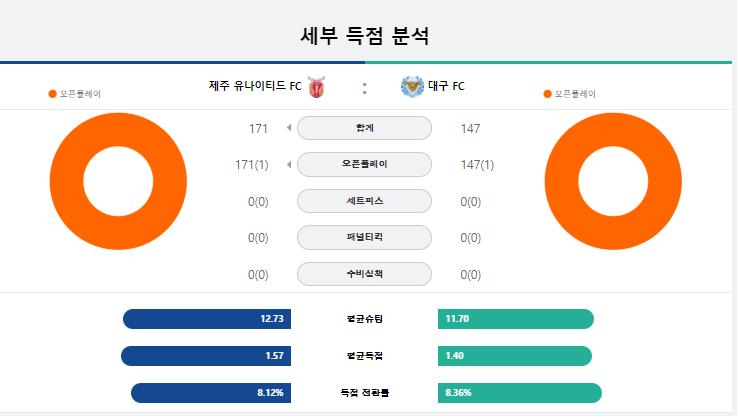The height and width of the screenshot is (416, 737).
Task: Click the 제주 유나이티드 FC team name
Action: [x=255, y=86]
